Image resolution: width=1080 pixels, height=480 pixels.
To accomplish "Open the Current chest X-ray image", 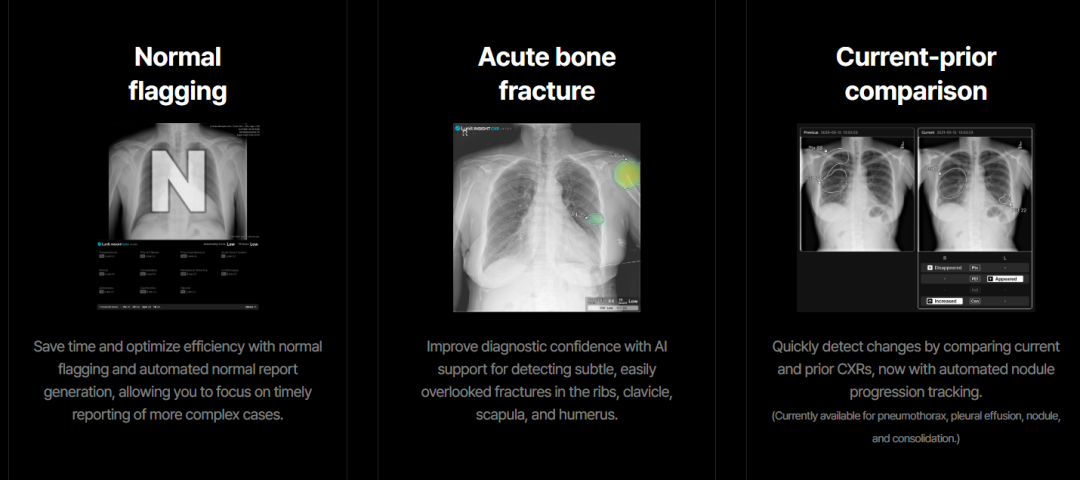I will coord(974,194).
